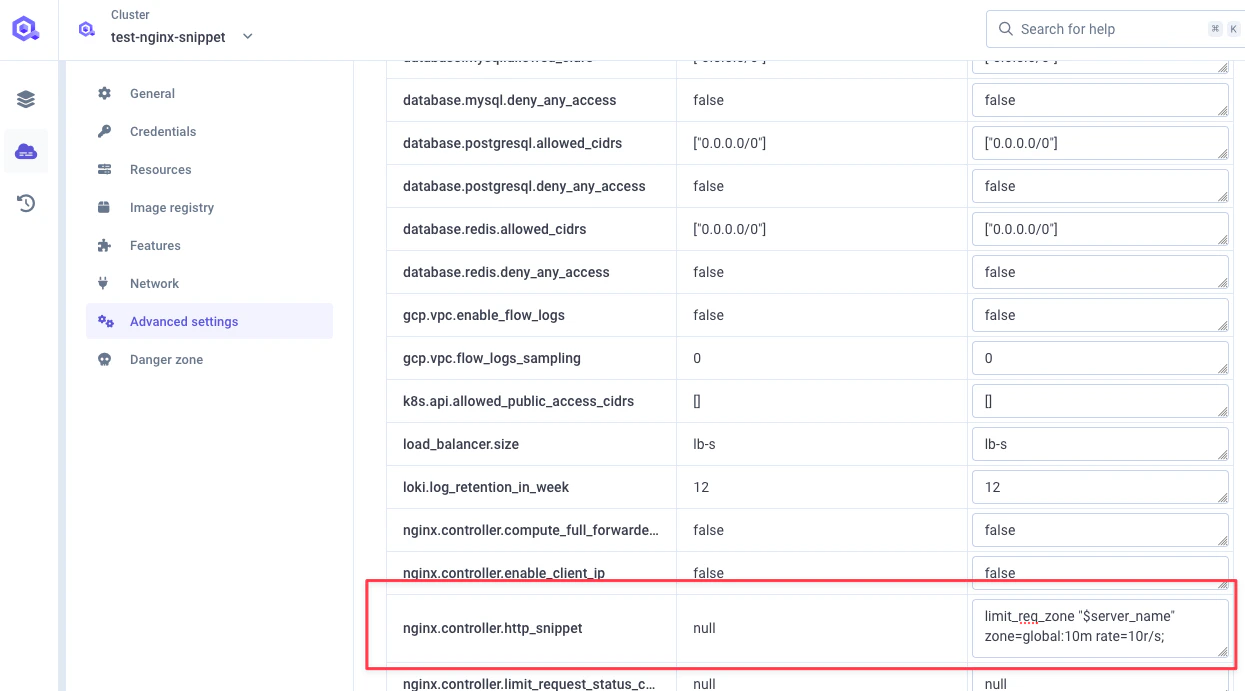Toggle database.mysql.deny_any_access value field

pos(1100,99)
